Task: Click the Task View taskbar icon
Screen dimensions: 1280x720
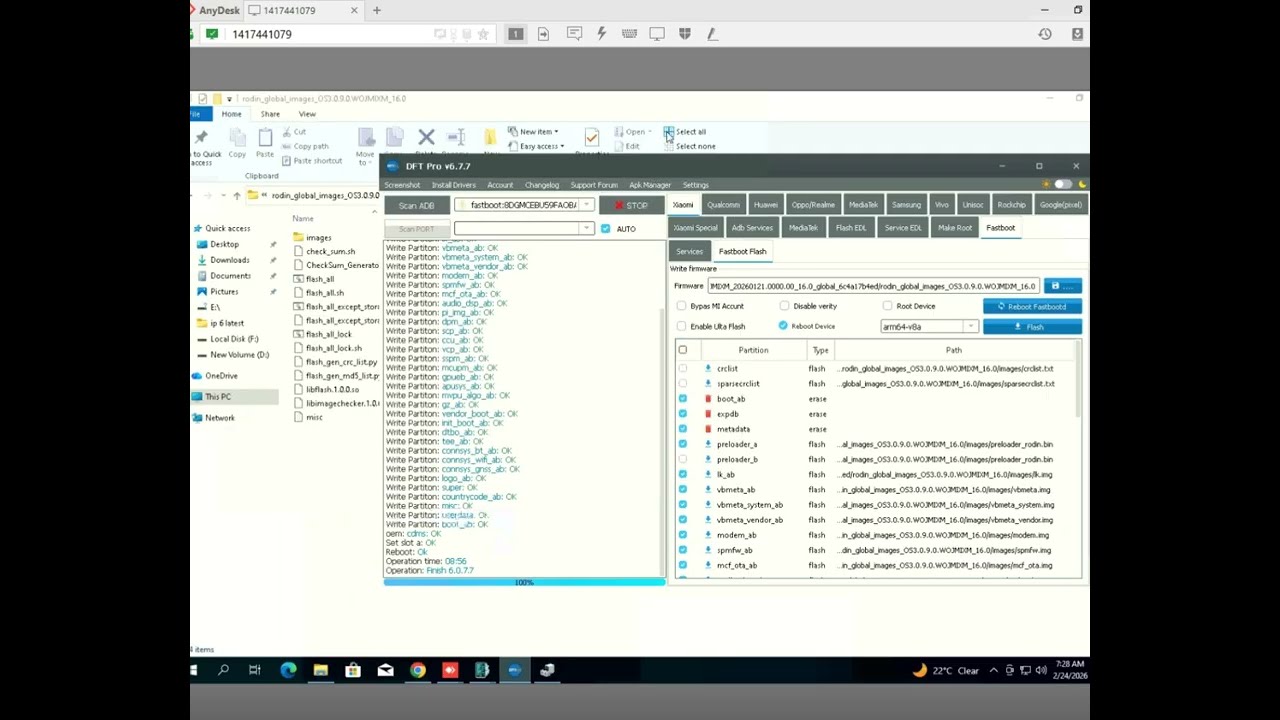Action: click(x=255, y=670)
